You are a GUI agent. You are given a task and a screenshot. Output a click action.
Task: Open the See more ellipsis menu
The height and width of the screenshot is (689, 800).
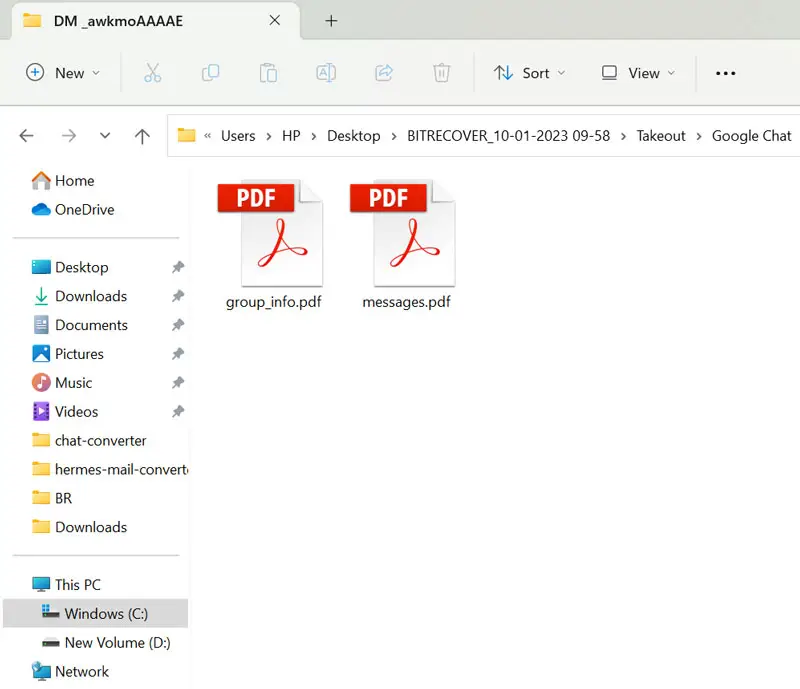point(726,73)
